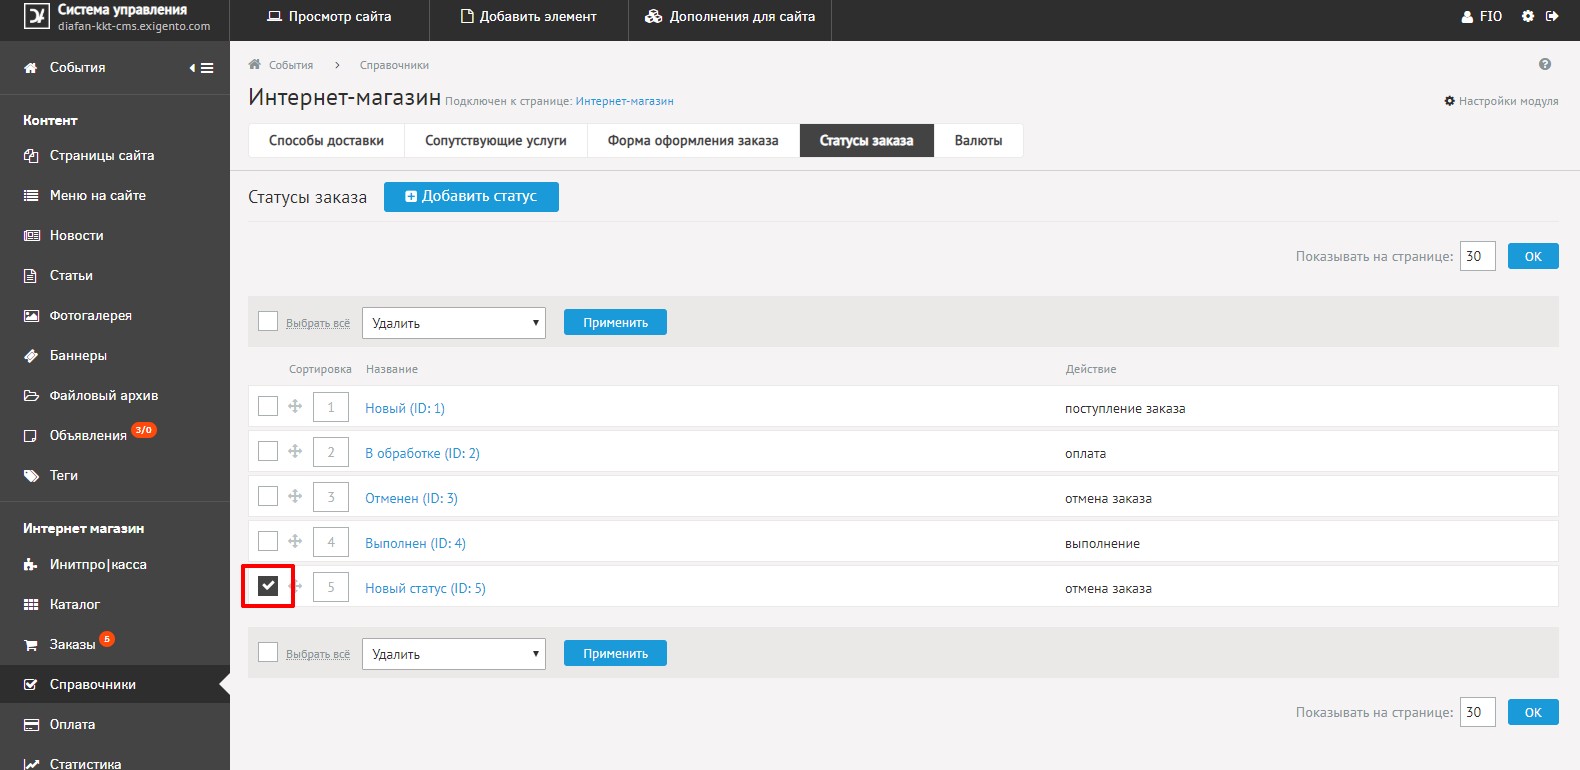
Task: Collapse the sidebar menu toggle icon
Action: [202, 68]
